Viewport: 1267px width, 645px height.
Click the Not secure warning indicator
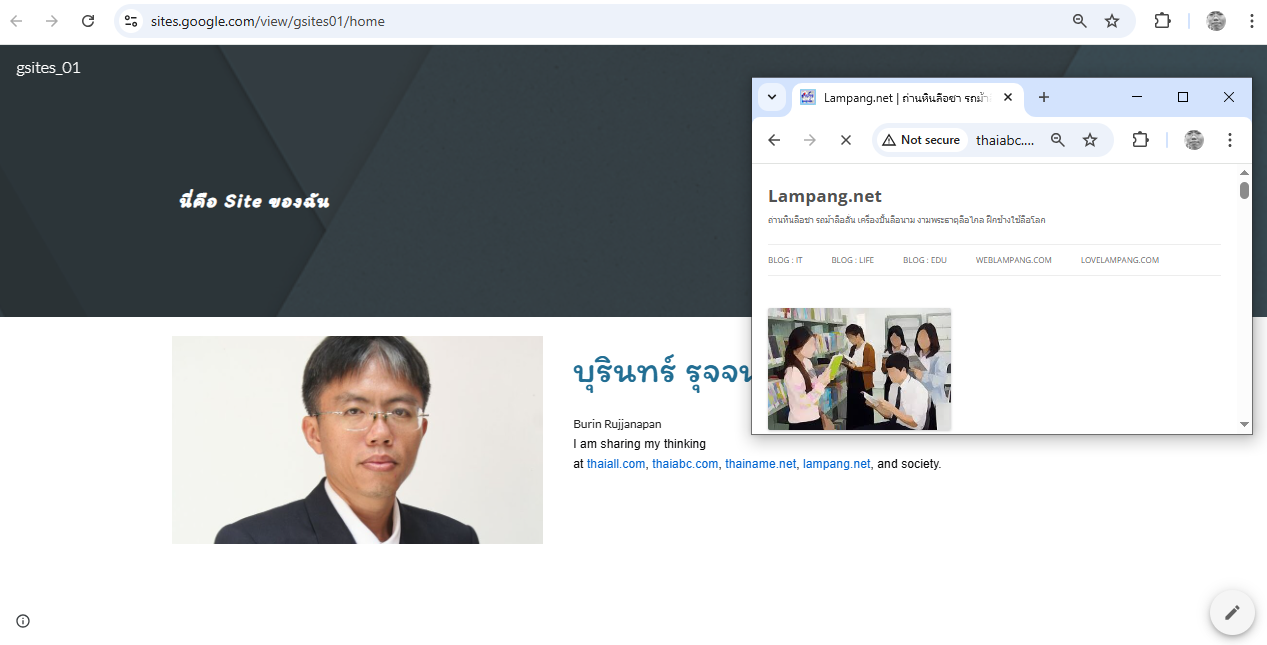tap(920, 140)
